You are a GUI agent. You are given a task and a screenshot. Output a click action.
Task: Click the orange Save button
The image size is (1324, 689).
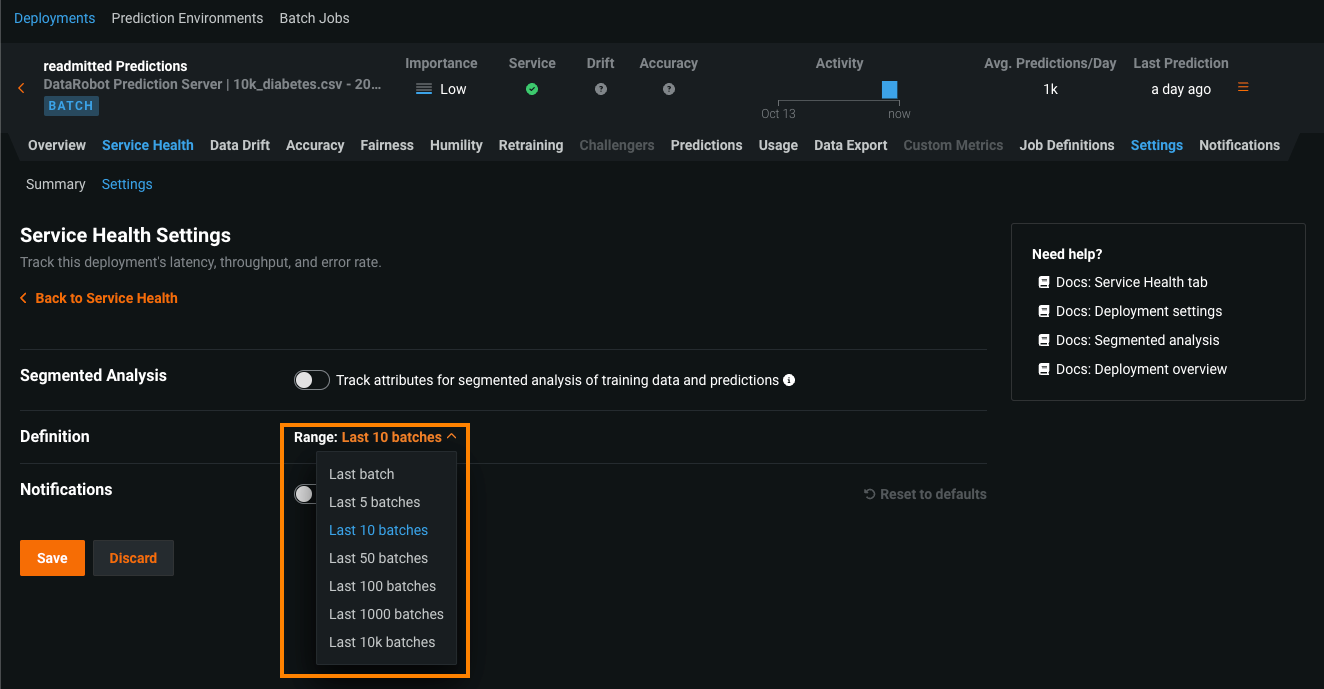click(x=52, y=558)
